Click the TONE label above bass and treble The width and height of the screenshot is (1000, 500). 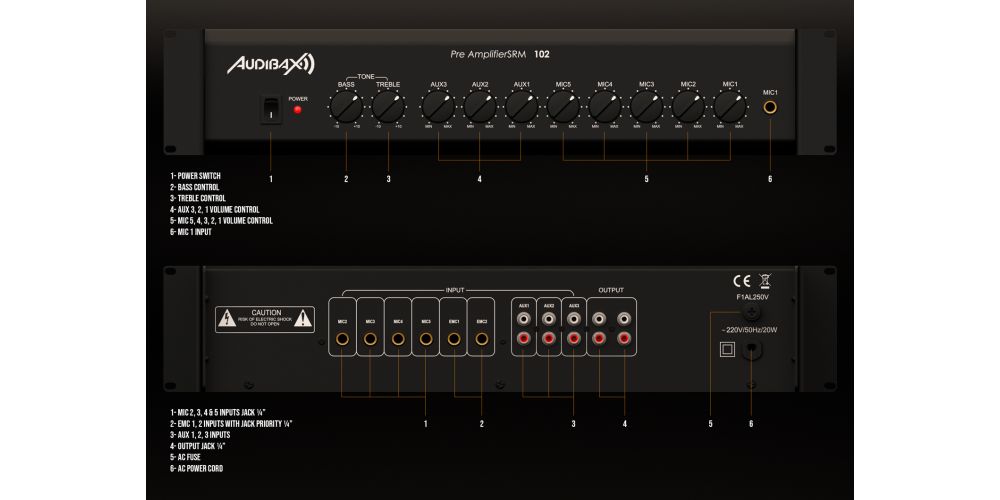[366, 77]
